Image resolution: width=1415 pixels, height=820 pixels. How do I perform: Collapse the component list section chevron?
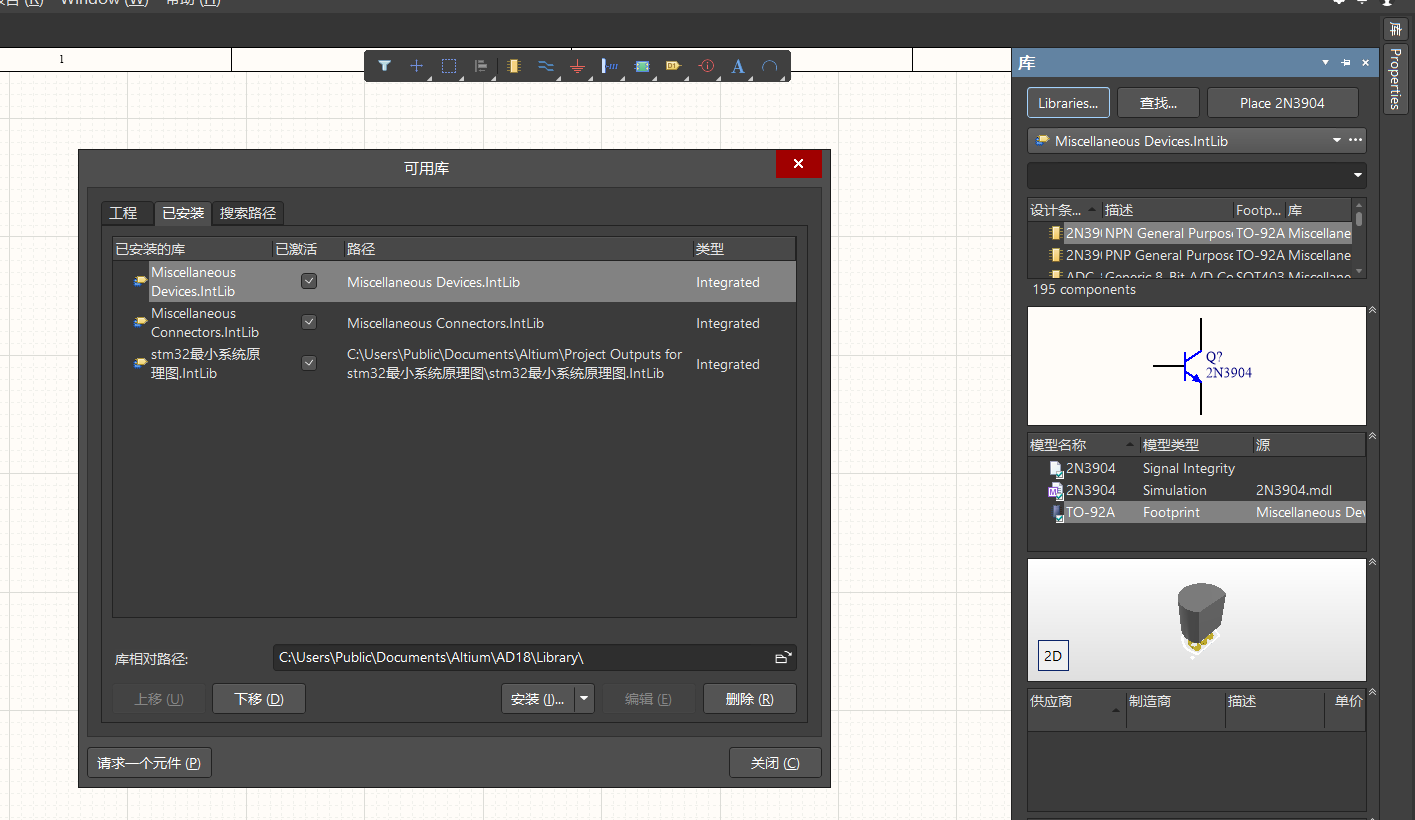click(1372, 311)
